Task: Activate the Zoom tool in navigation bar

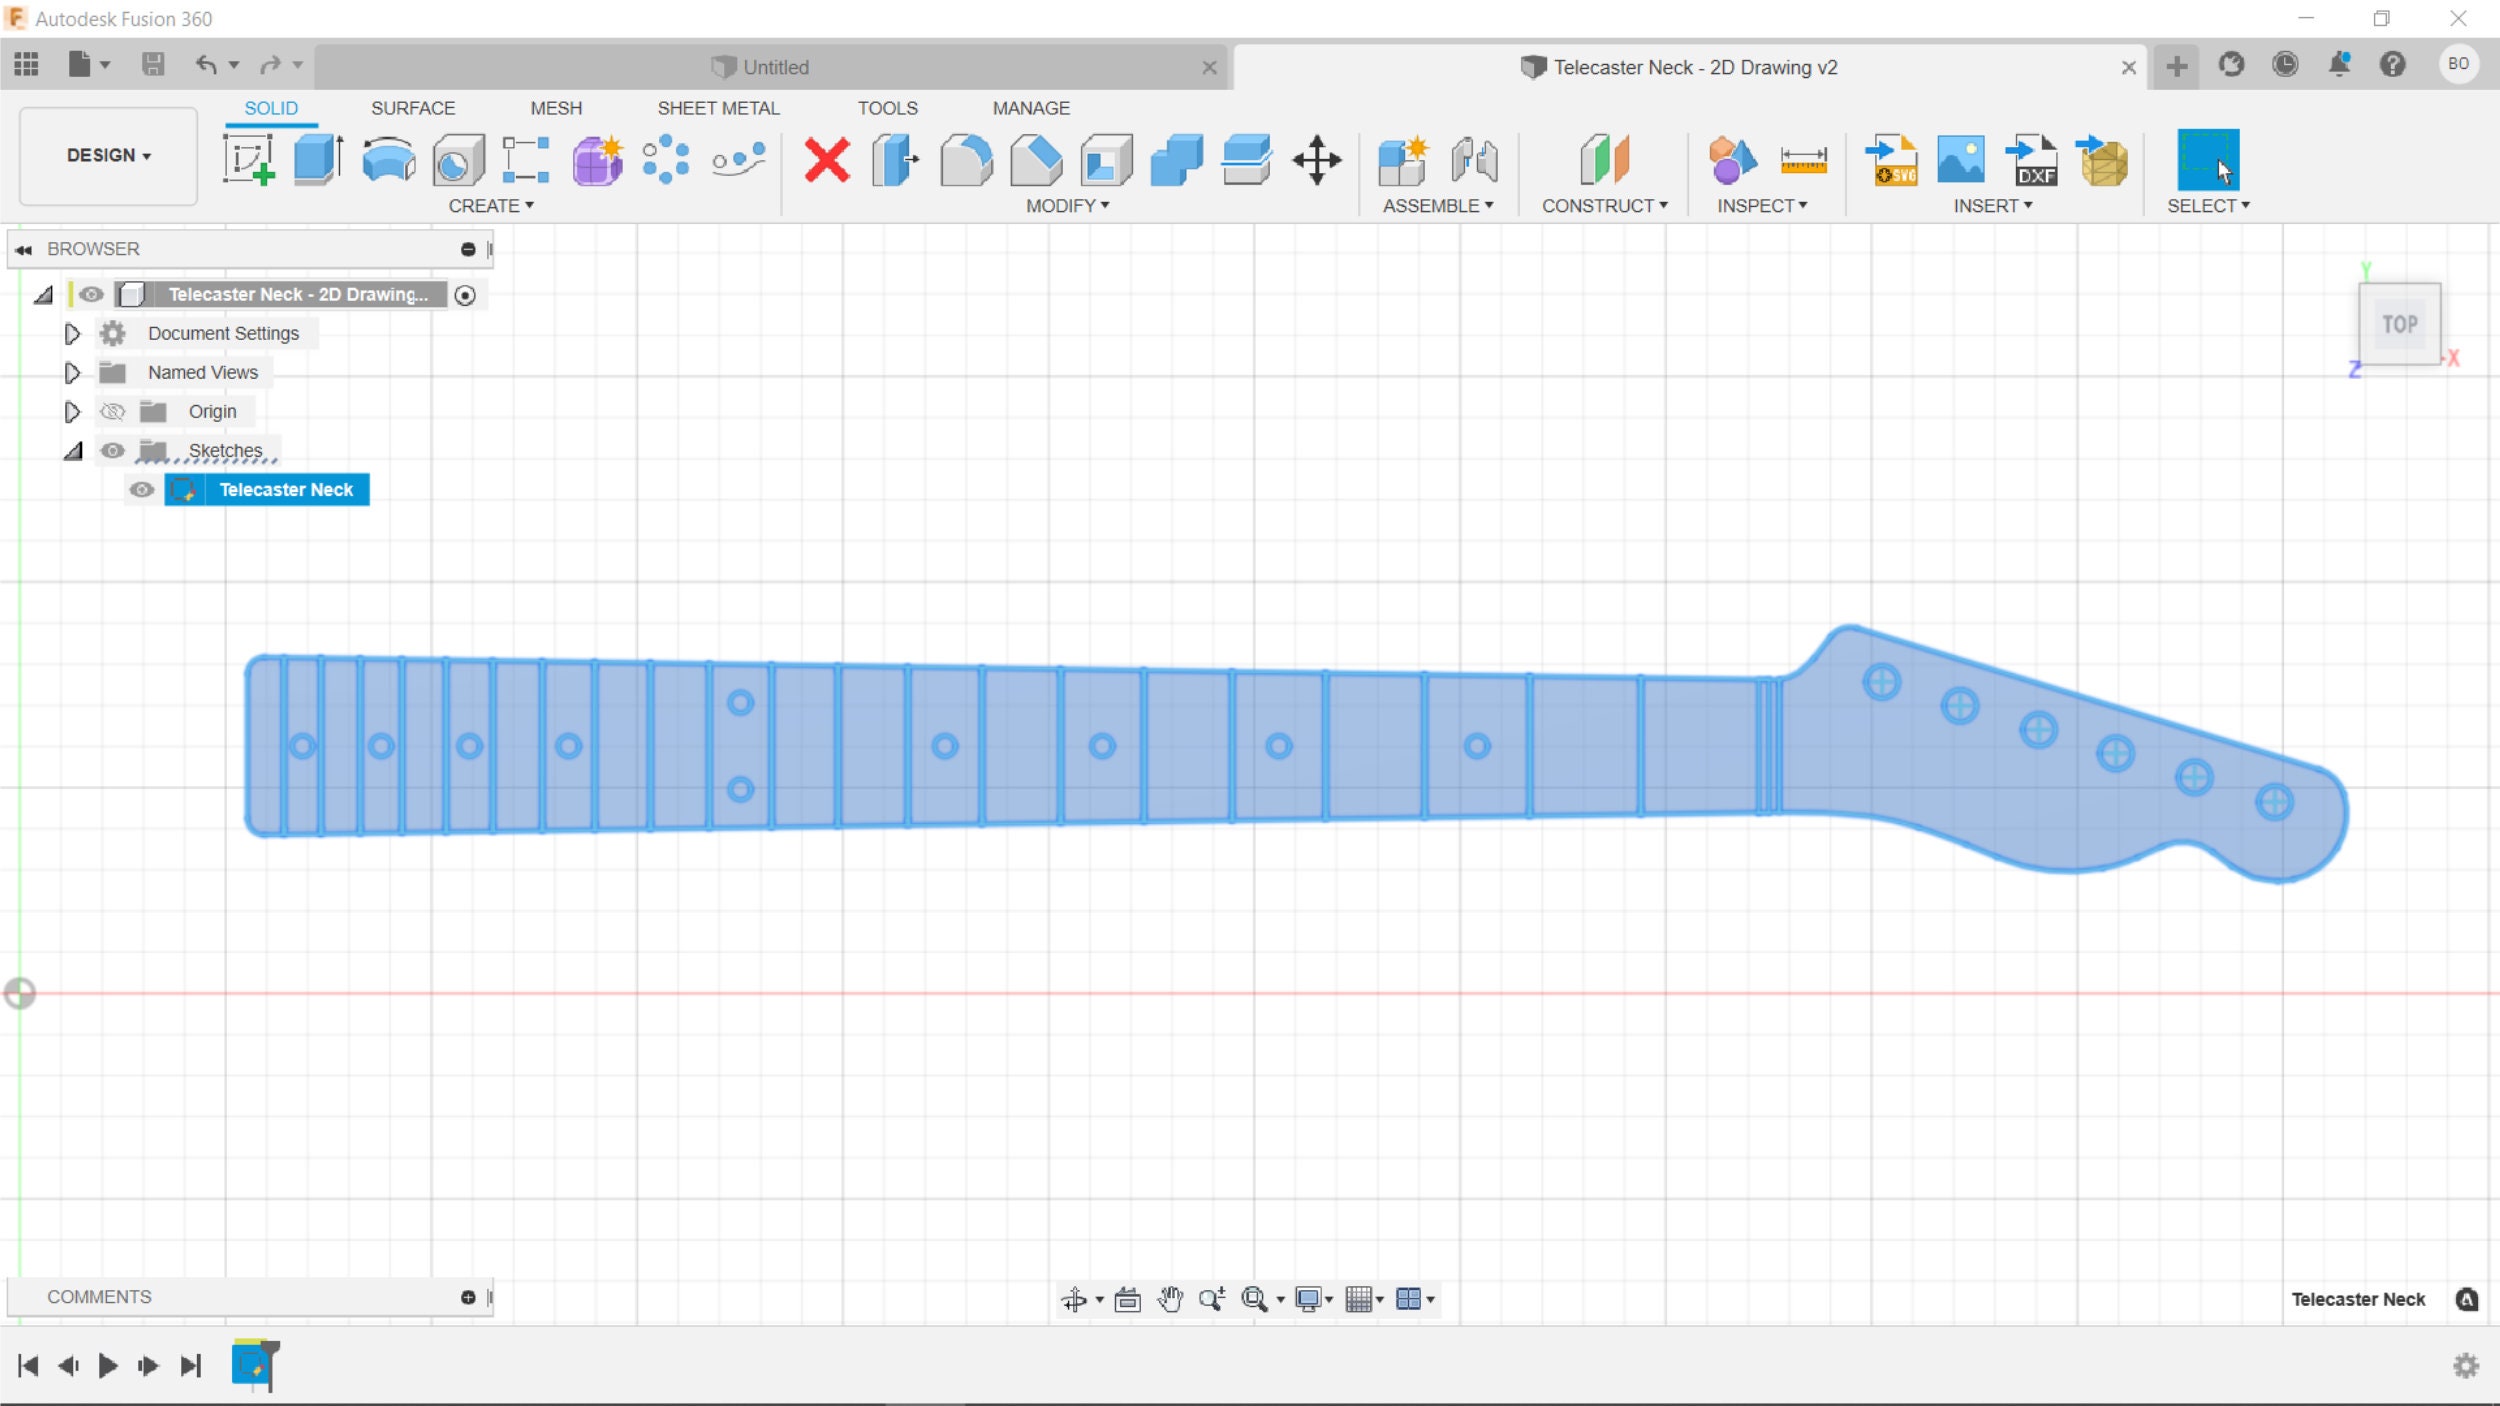Action: coord(1212,1299)
